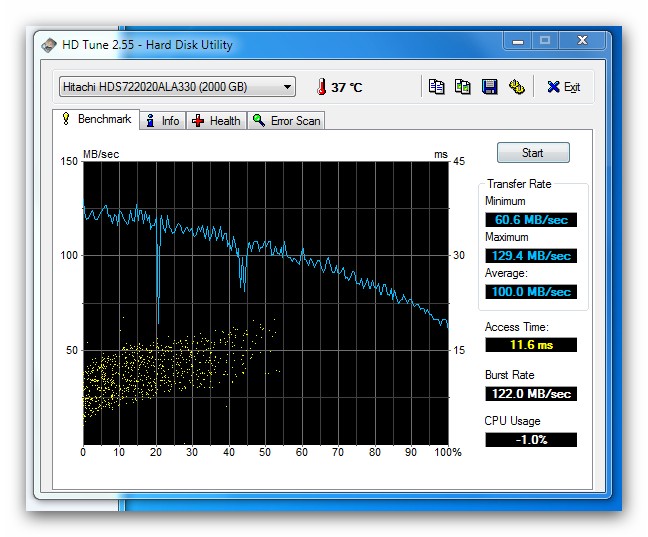The width and height of the screenshot is (648, 537).
Task: Click the ms axis label on graph
Action: [x=441, y=154]
